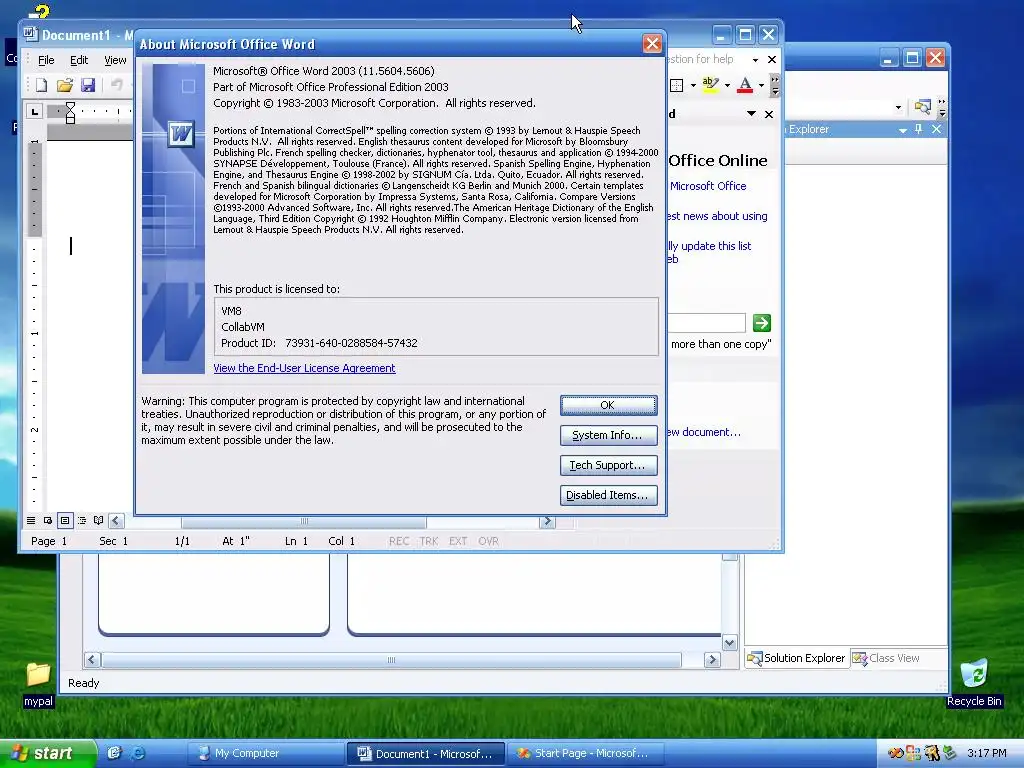Click the left arrow of Word's horizontal scrollbar
This screenshot has width=1024, height=768.
(x=116, y=520)
